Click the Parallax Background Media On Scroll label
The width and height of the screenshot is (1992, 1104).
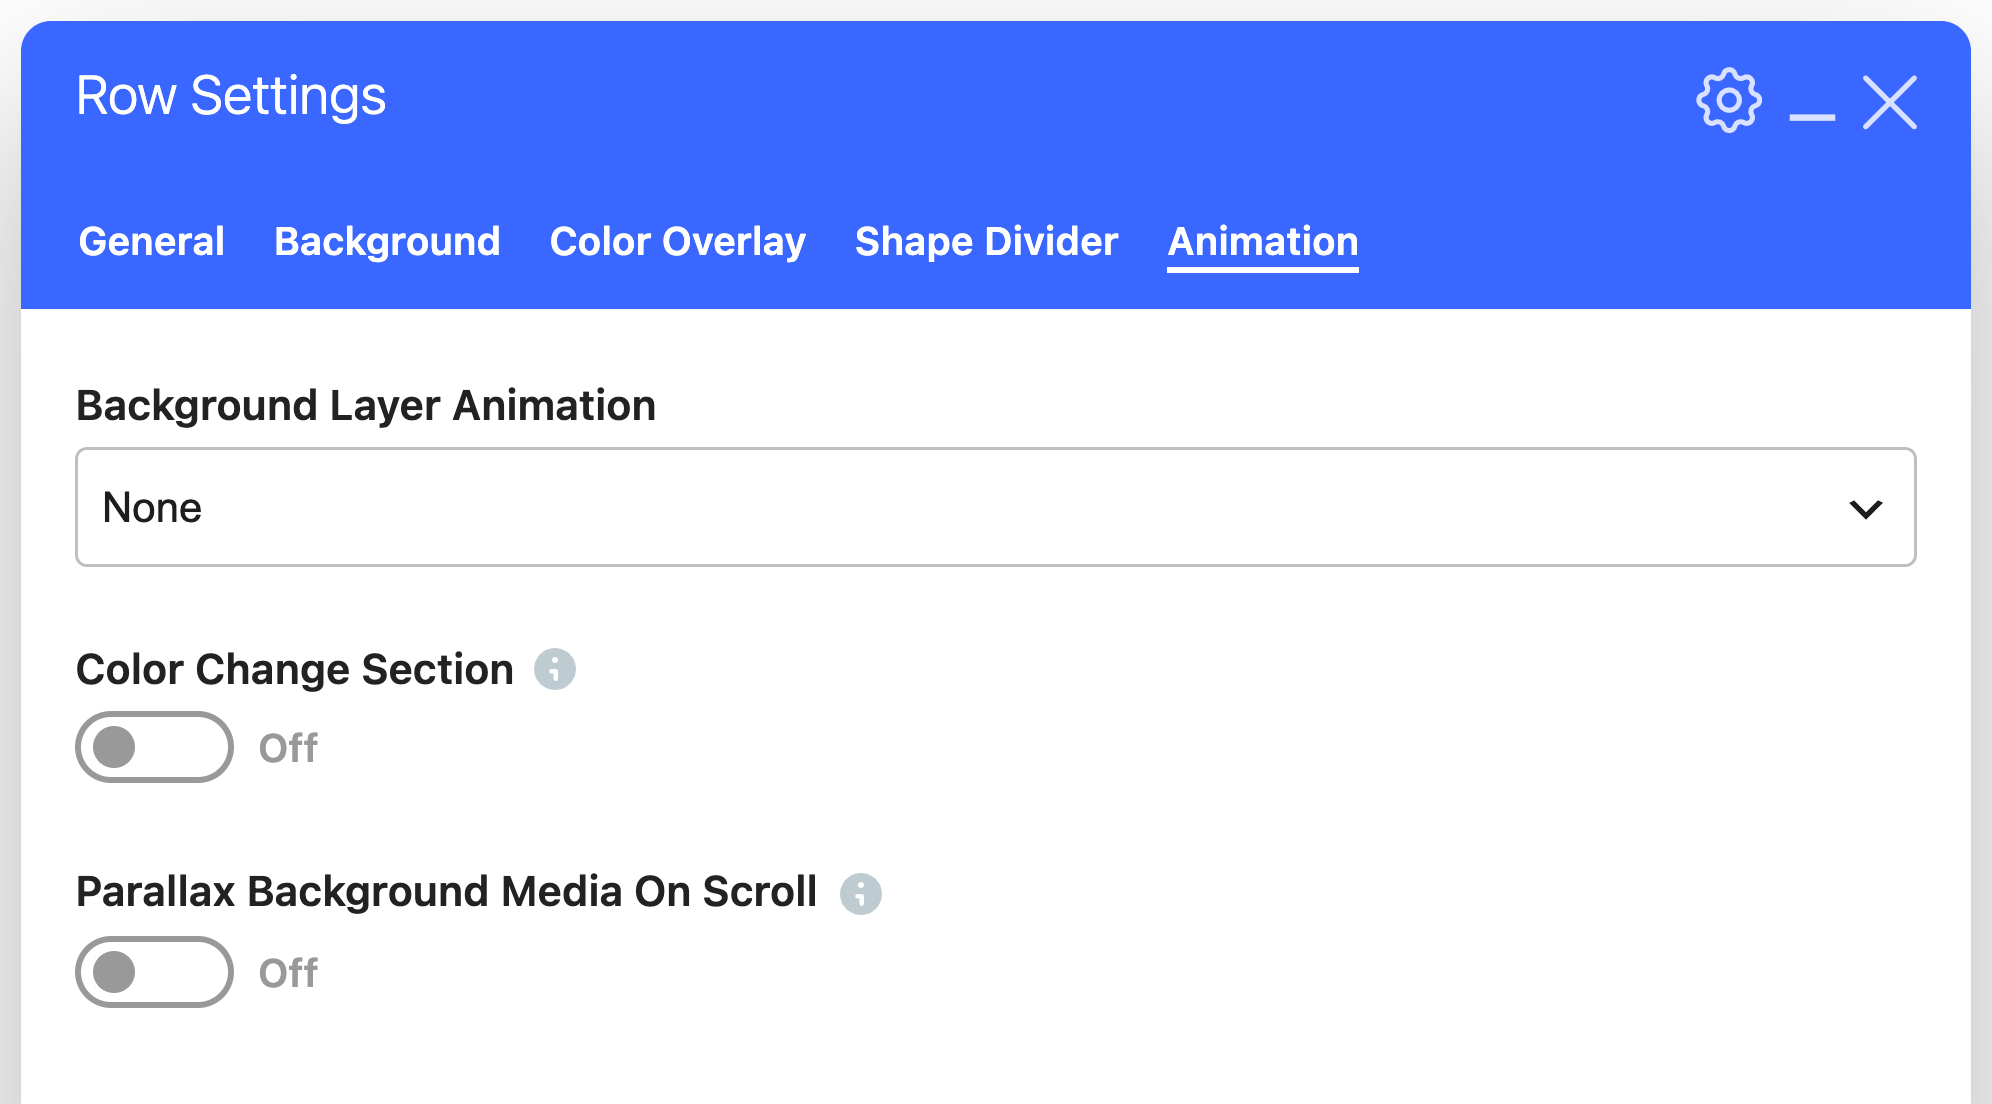(x=447, y=892)
